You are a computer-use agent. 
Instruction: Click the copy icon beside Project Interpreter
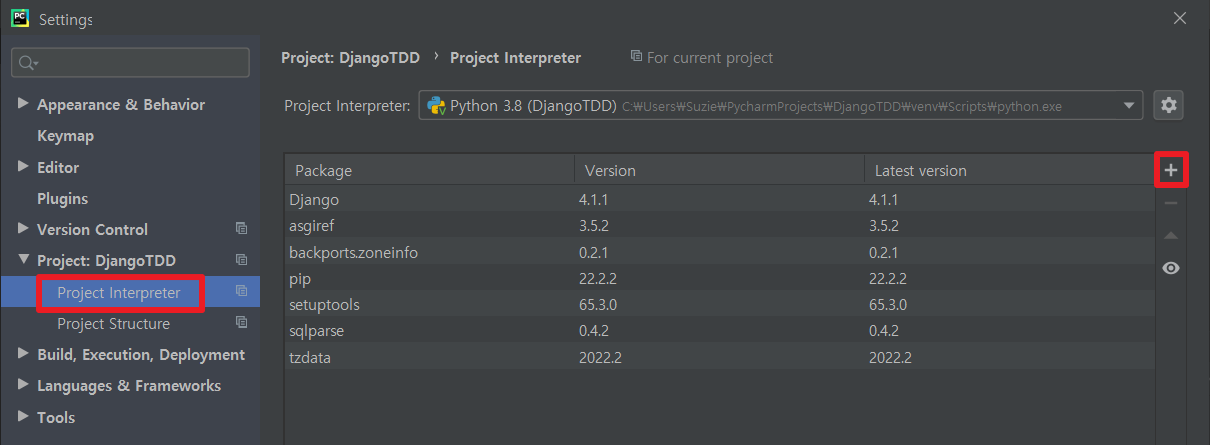[x=241, y=292]
